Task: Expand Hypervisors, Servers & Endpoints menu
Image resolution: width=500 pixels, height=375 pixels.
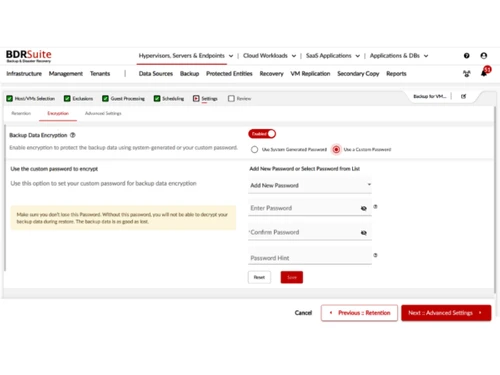Action: pyautogui.click(x=186, y=56)
